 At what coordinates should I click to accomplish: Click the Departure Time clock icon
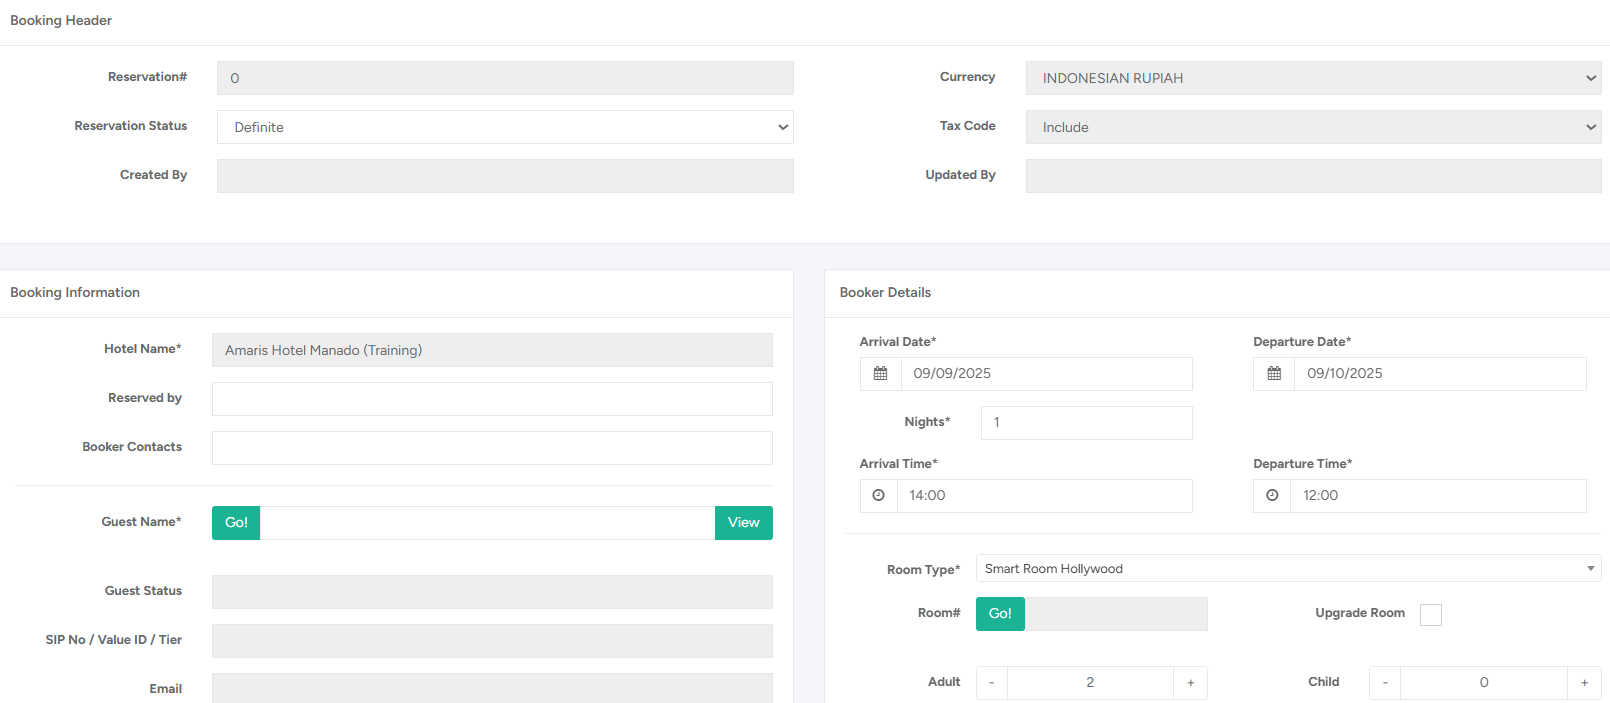pyautogui.click(x=1271, y=496)
